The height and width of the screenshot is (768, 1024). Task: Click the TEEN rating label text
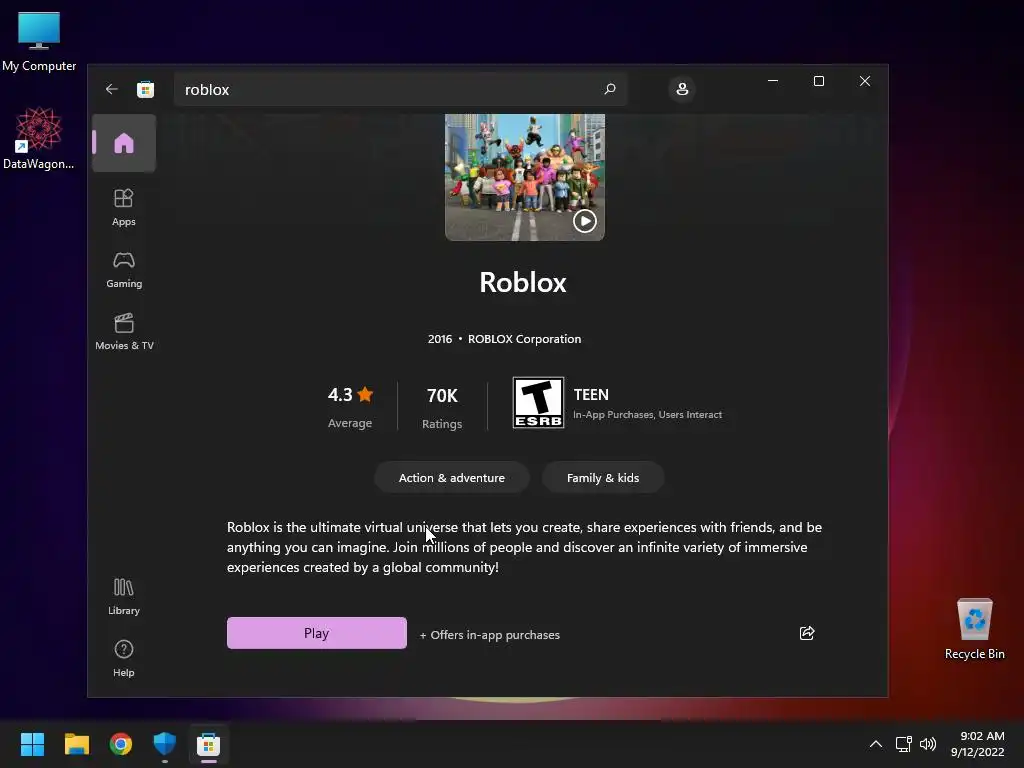point(591,394)
